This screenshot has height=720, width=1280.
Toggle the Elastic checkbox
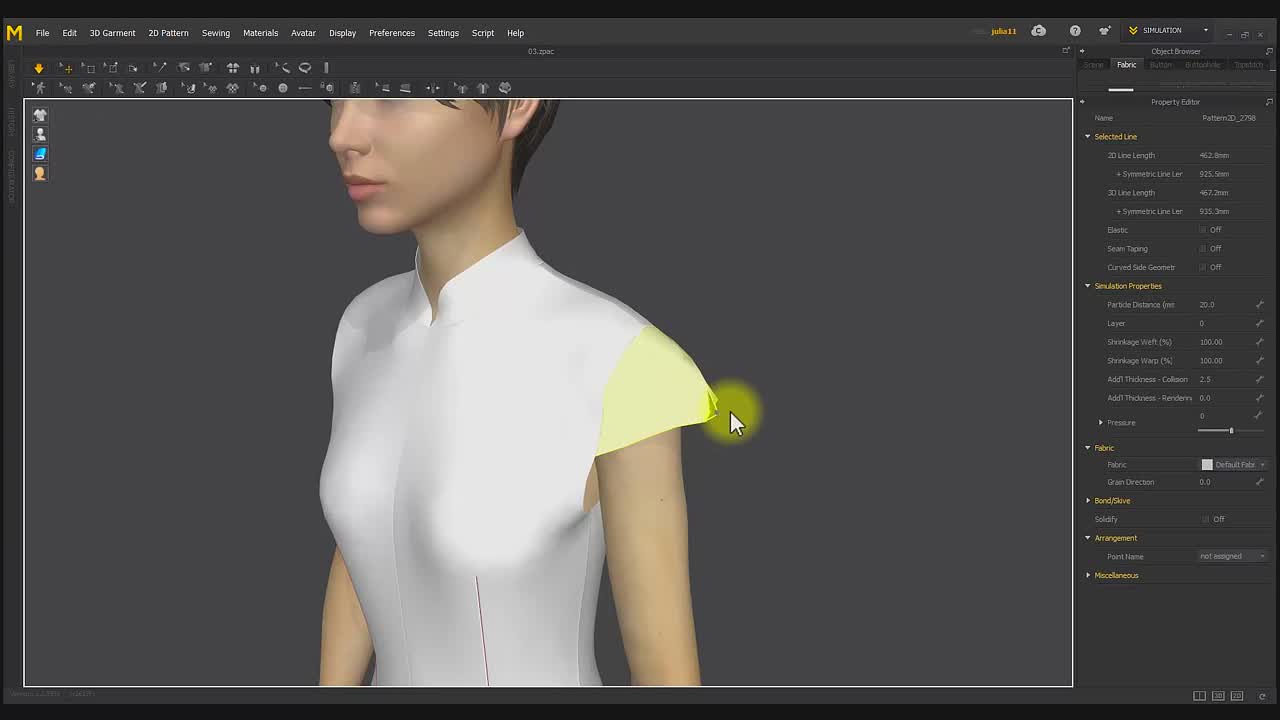pos(1203,230)
